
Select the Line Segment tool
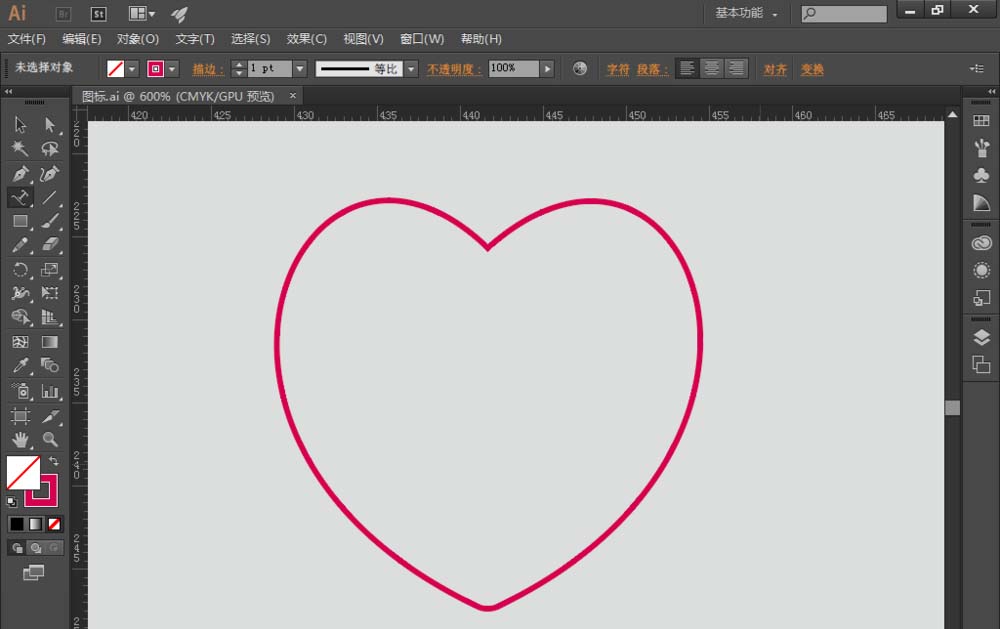[x=50, y=197]
